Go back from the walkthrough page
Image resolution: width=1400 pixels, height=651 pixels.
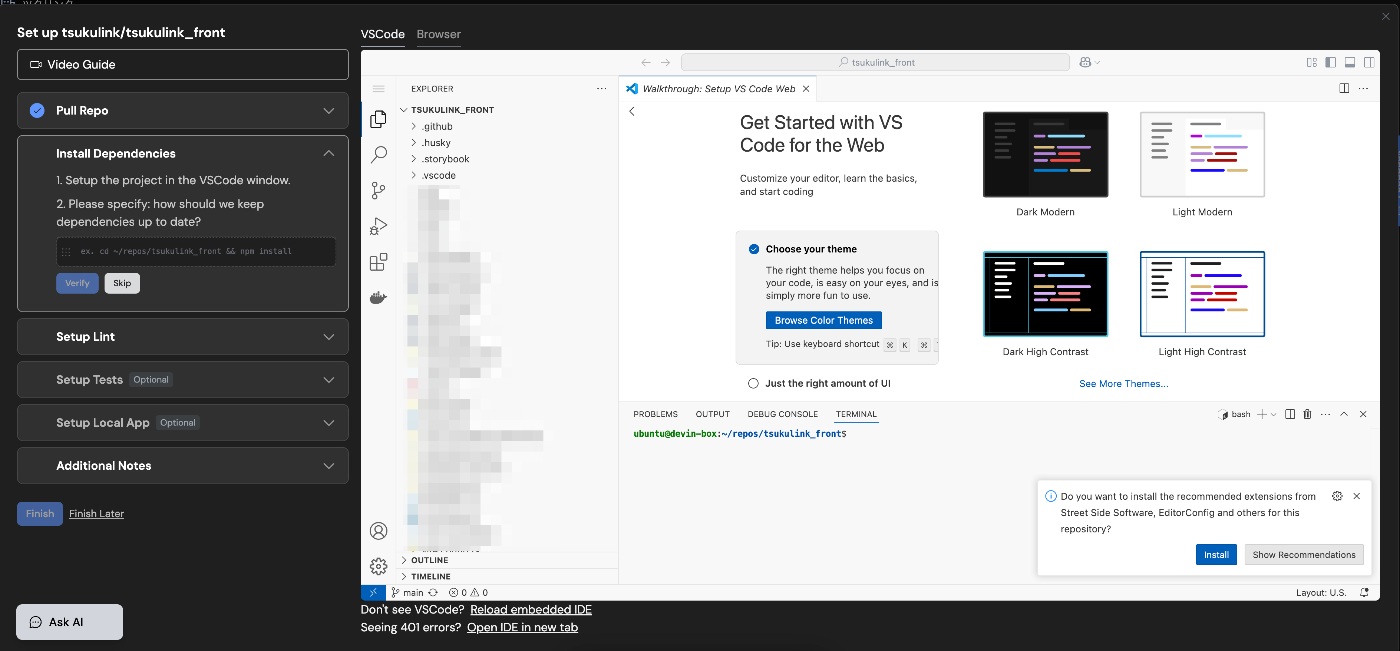(x=632, y=111)
